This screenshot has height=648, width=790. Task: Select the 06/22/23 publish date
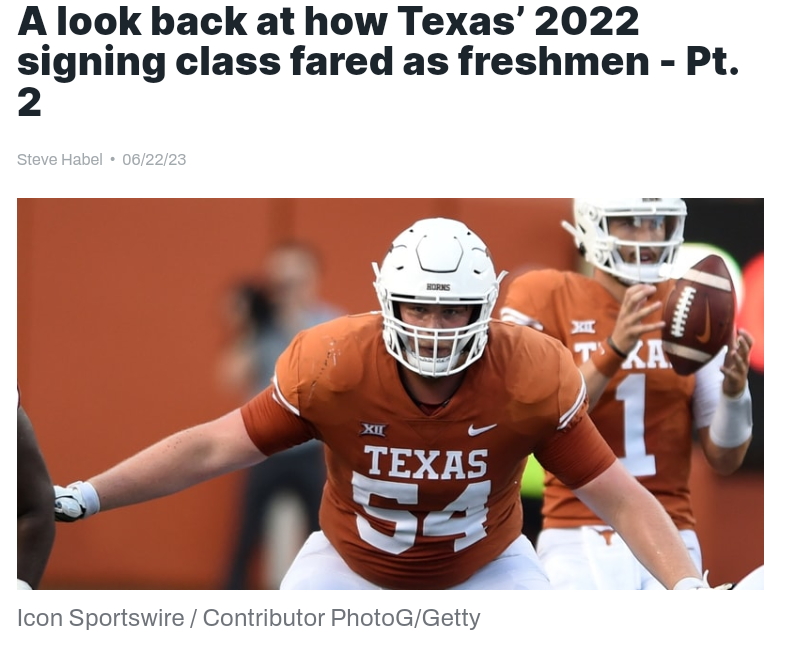pos(154,160)
